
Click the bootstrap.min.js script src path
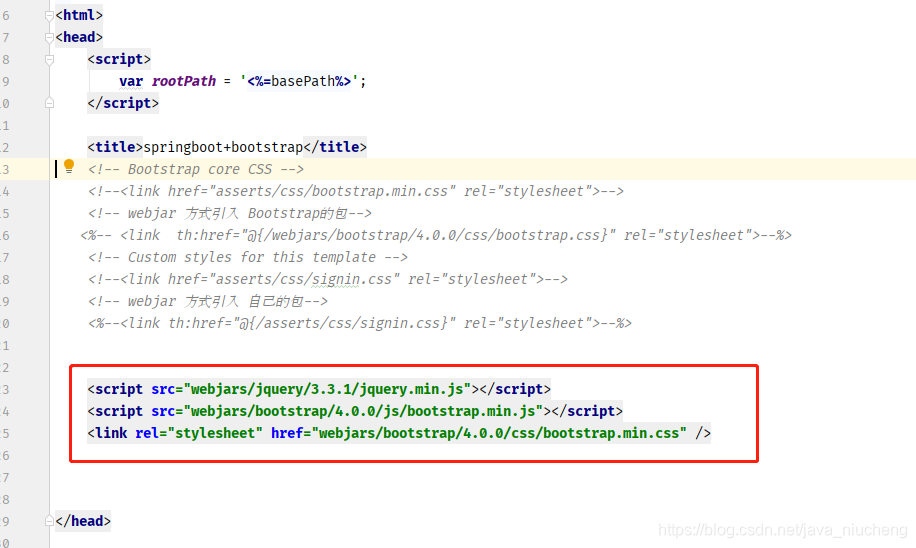363,411
